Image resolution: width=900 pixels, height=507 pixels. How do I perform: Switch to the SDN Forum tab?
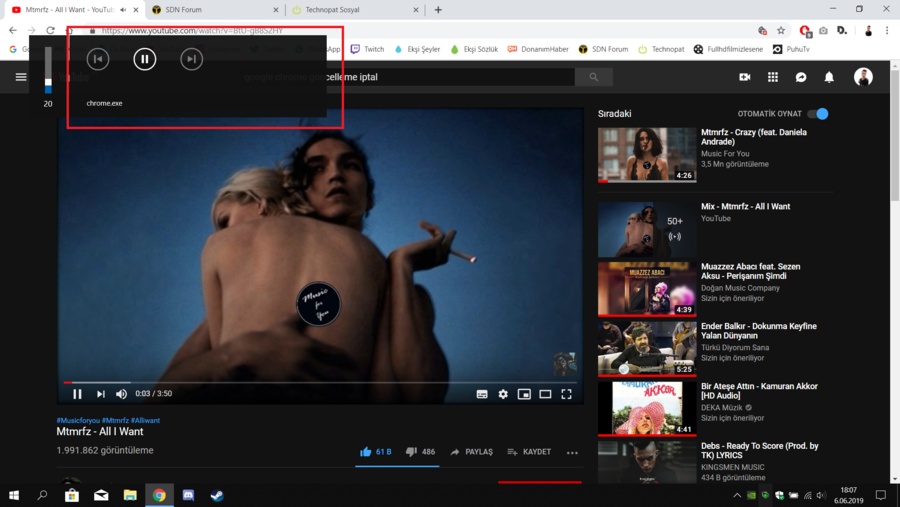[215, 10]
